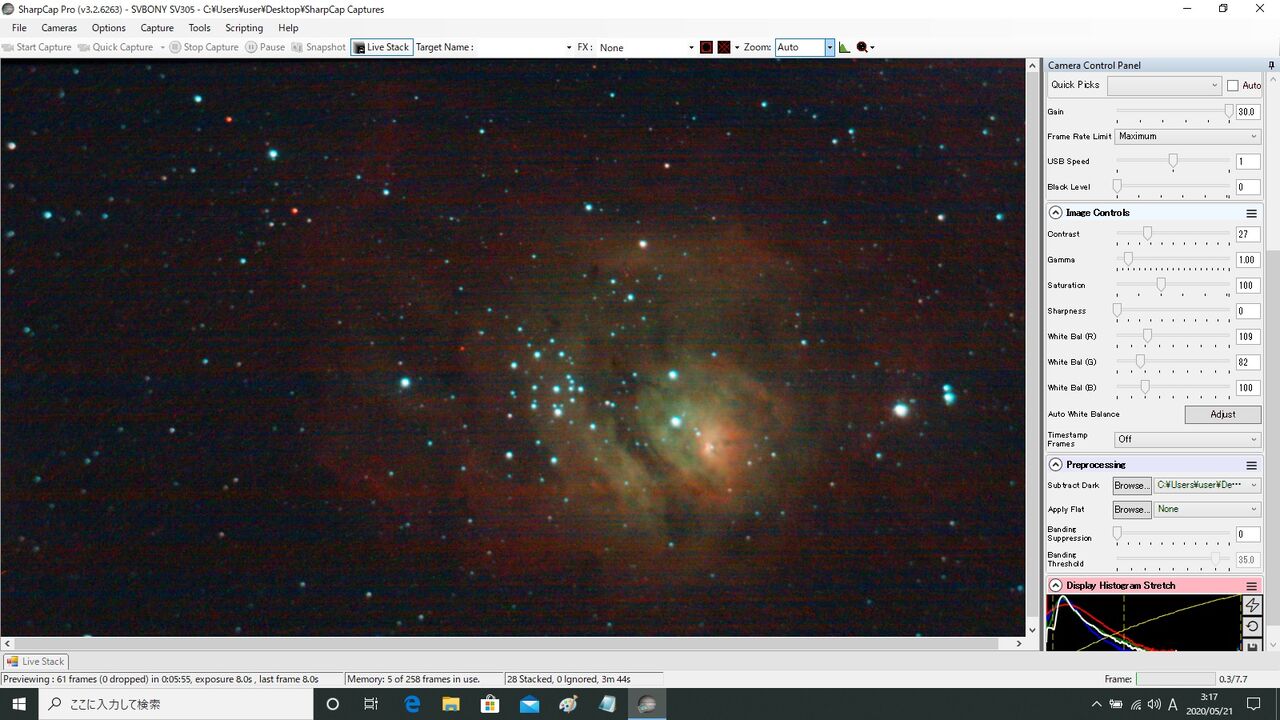Open the Apply Flat dropdown
The width and height of the screenshot is (1280, 720).
(x=1208, y=509)
